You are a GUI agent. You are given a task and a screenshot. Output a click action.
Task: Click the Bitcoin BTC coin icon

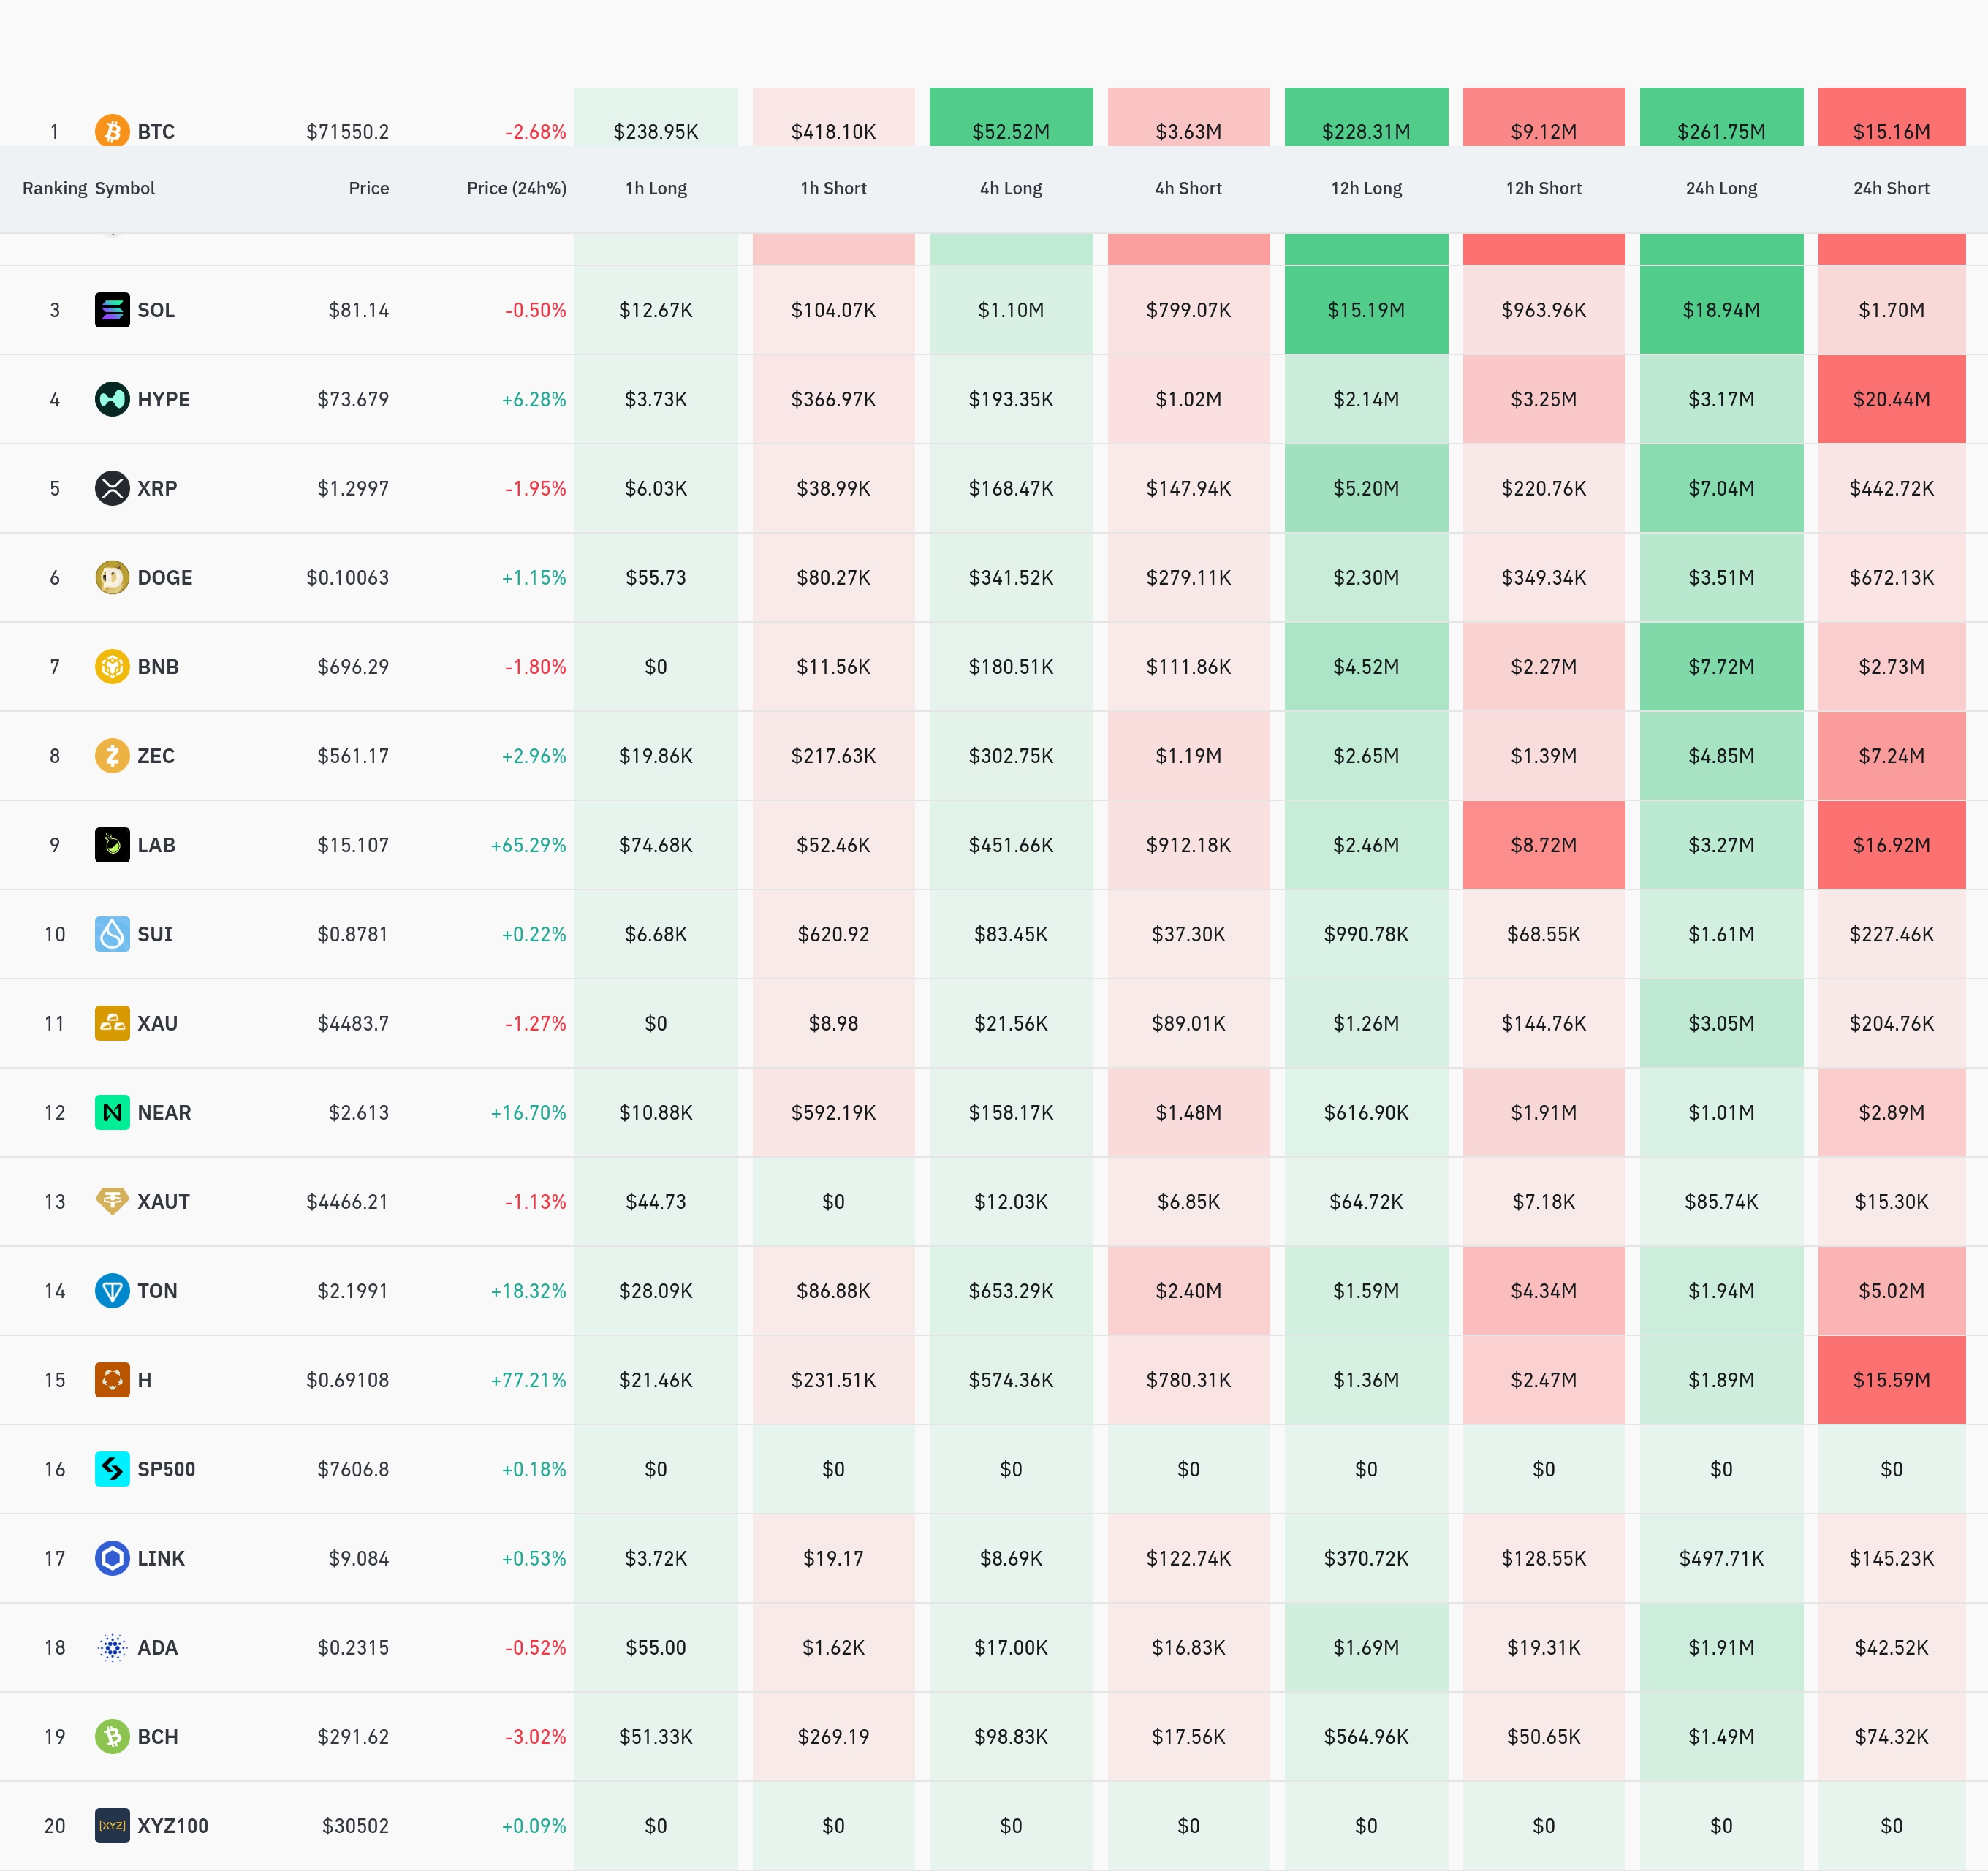click(x=112, y=131)
